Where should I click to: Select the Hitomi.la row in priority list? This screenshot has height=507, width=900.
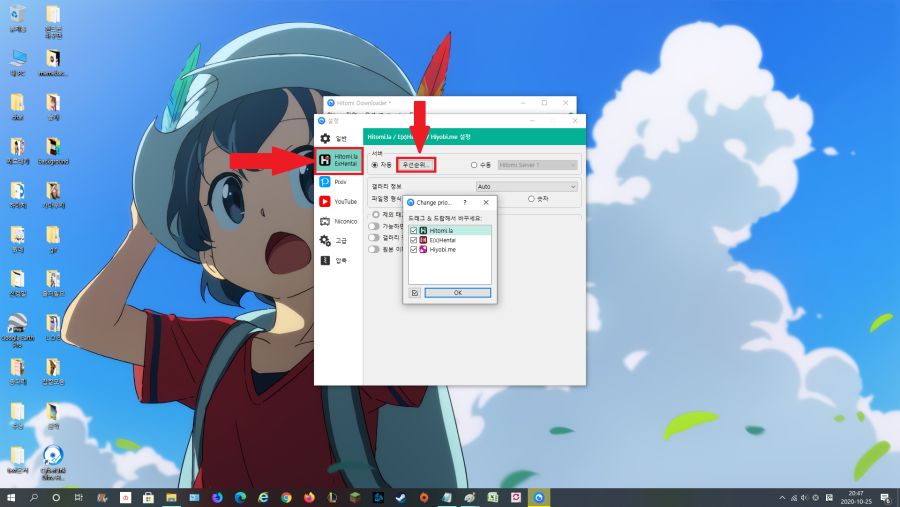click(450, 230)
